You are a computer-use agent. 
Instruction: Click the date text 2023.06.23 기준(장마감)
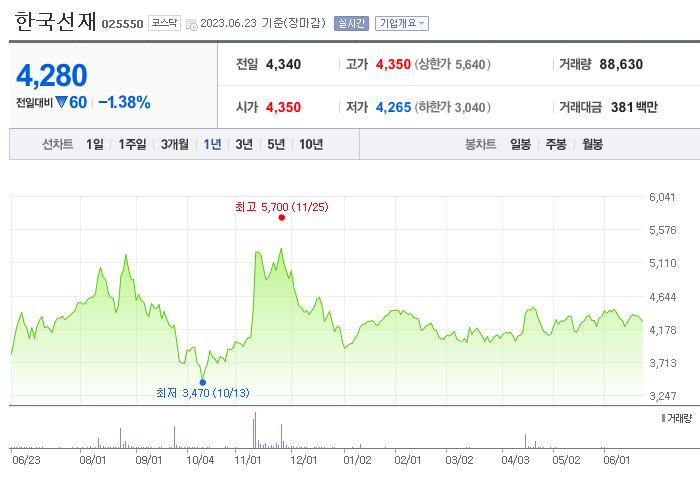(263, 23)
